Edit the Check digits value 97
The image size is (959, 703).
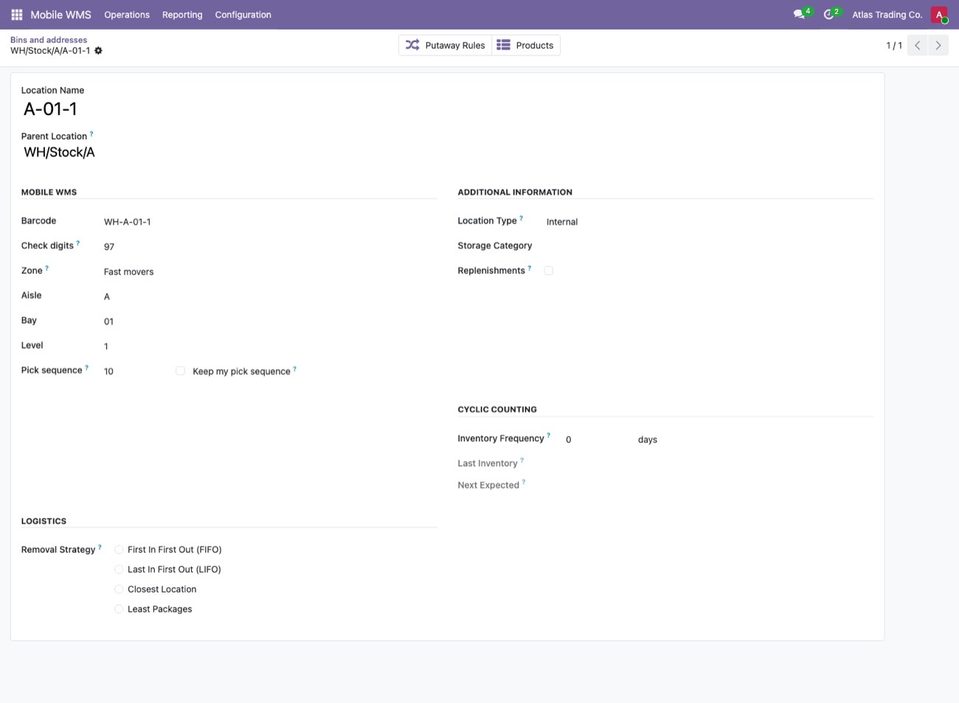coord(270,247)
